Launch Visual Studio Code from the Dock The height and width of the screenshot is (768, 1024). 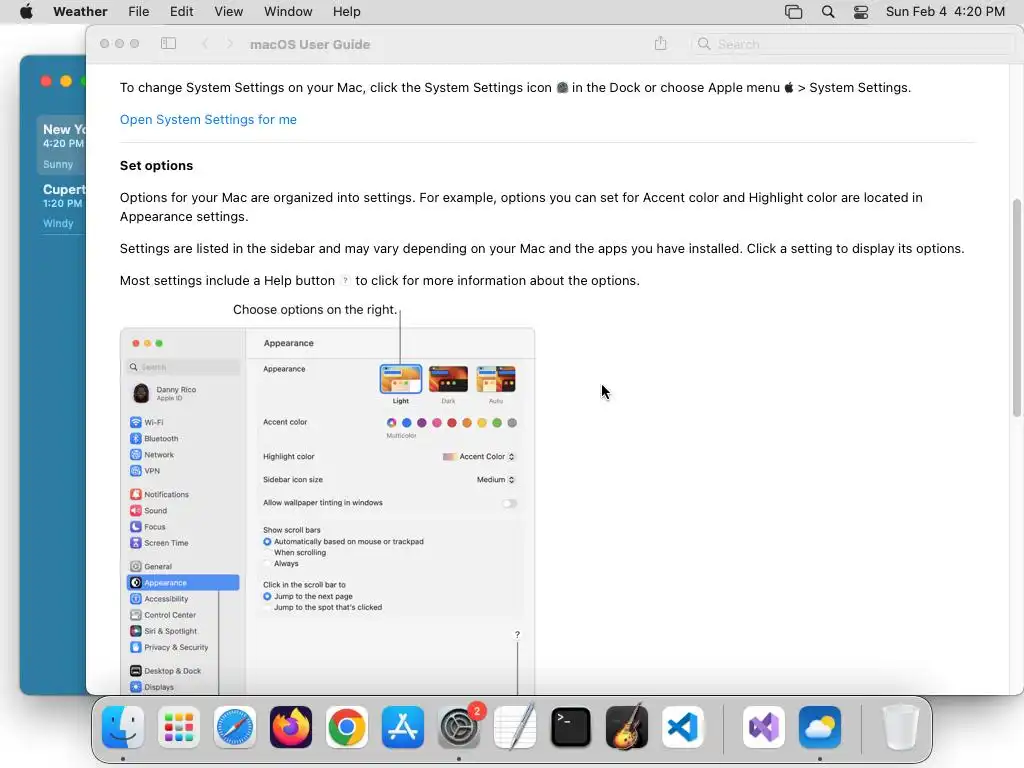682,727
